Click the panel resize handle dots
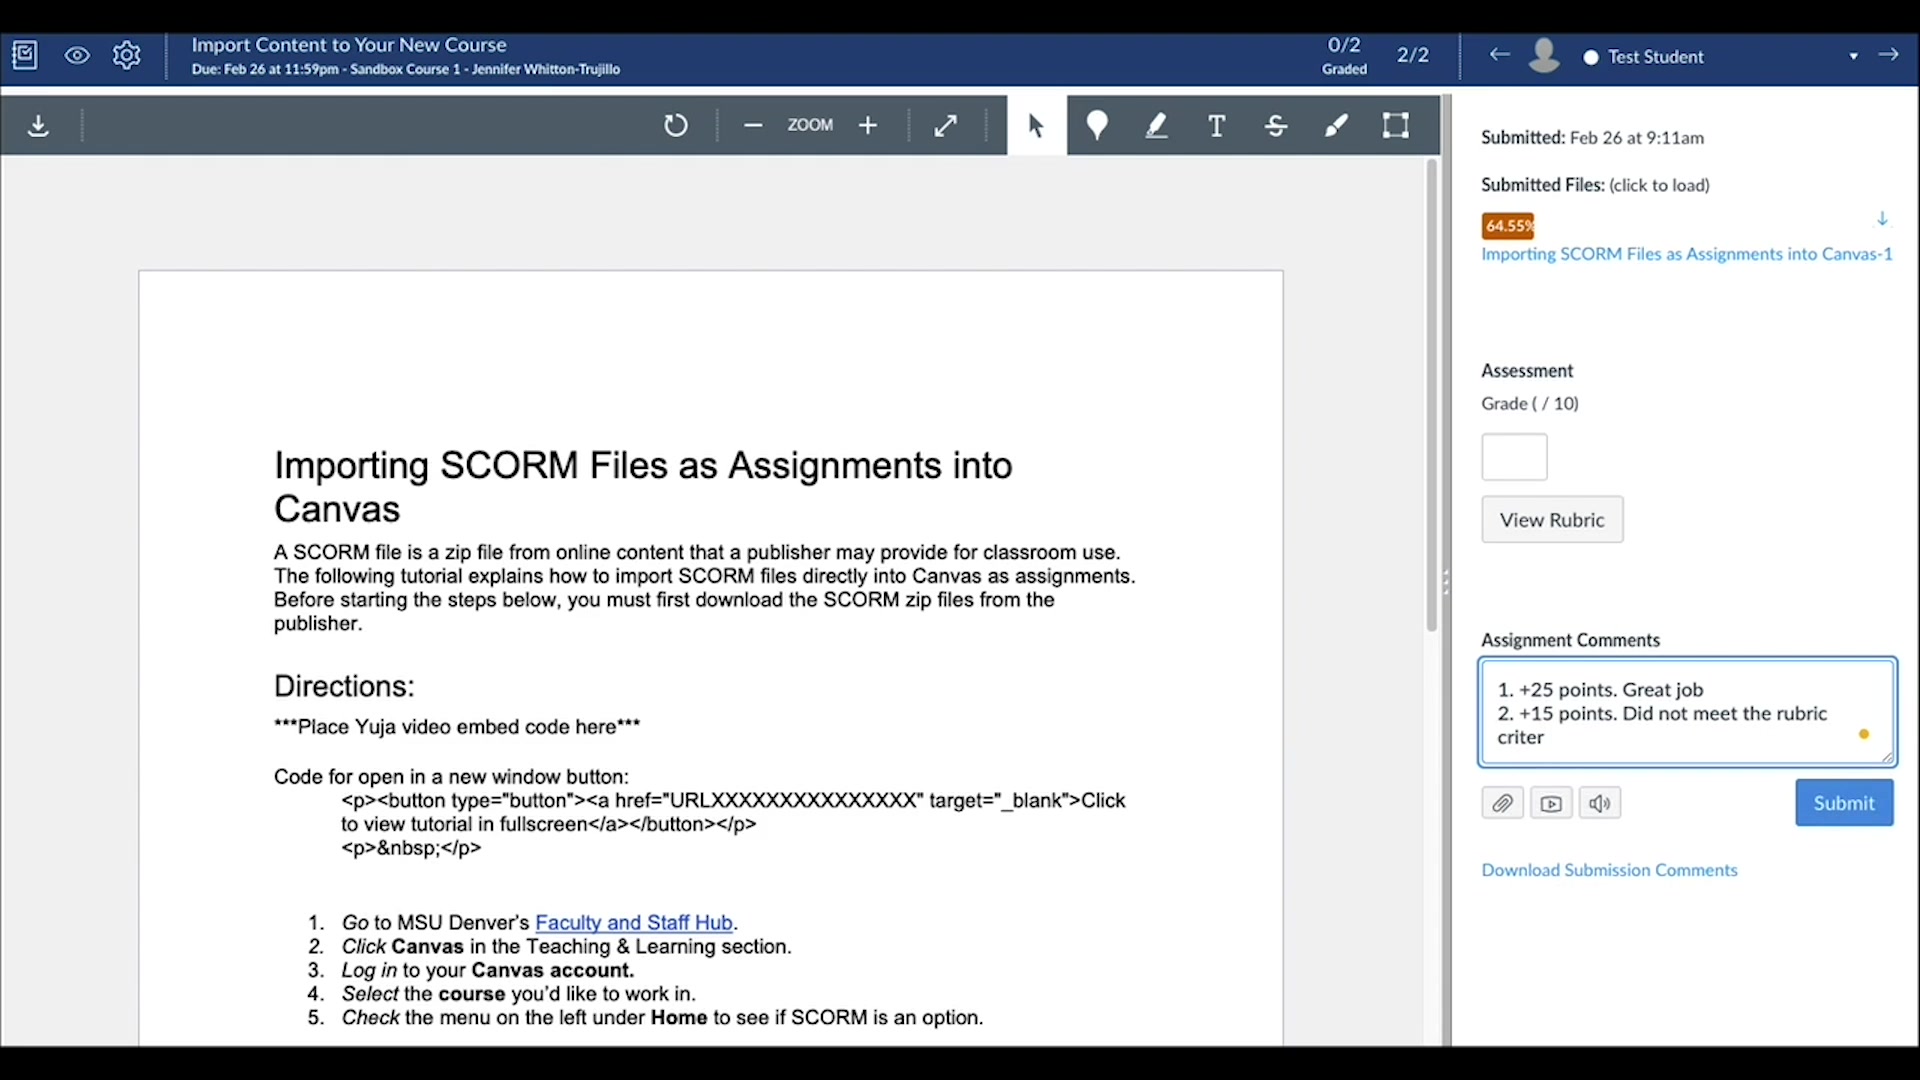1920x1080 pixels. [x=1446, y=582]
